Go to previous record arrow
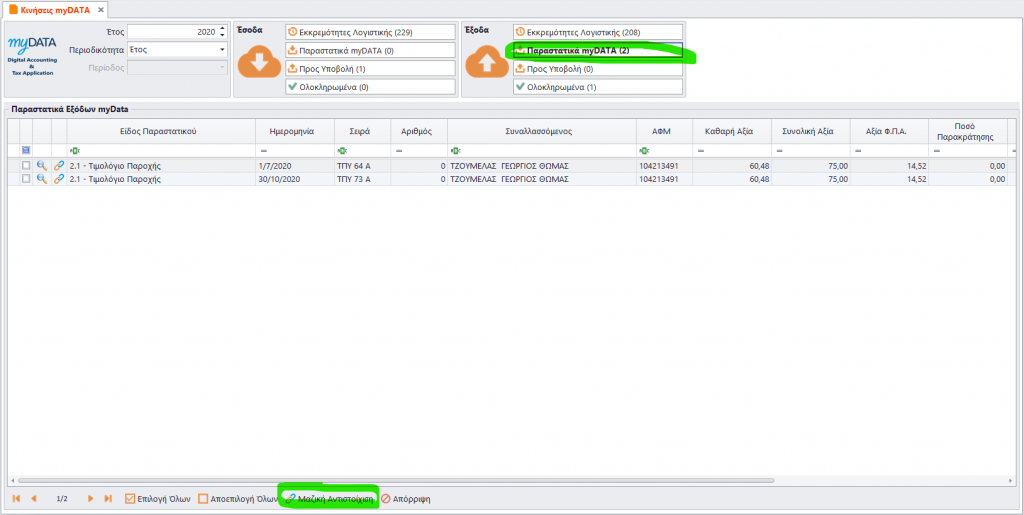 point(33,499)
